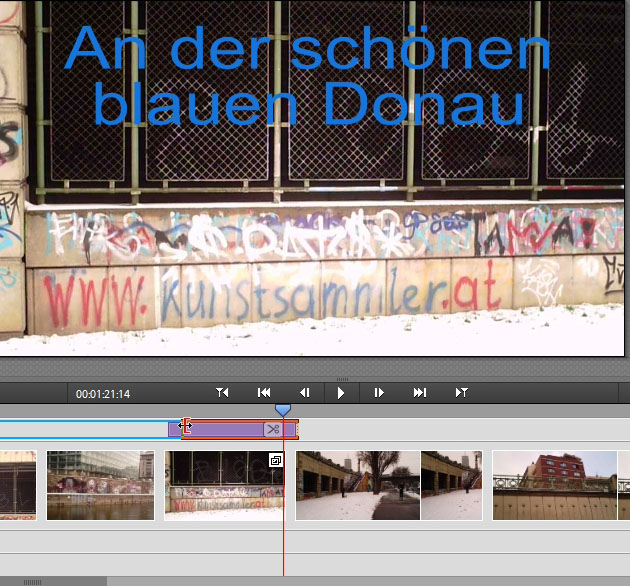The height and width of the screenshot is (586, 630).
Task: Click the title clip trim start handle
Action: pos(186,426)
